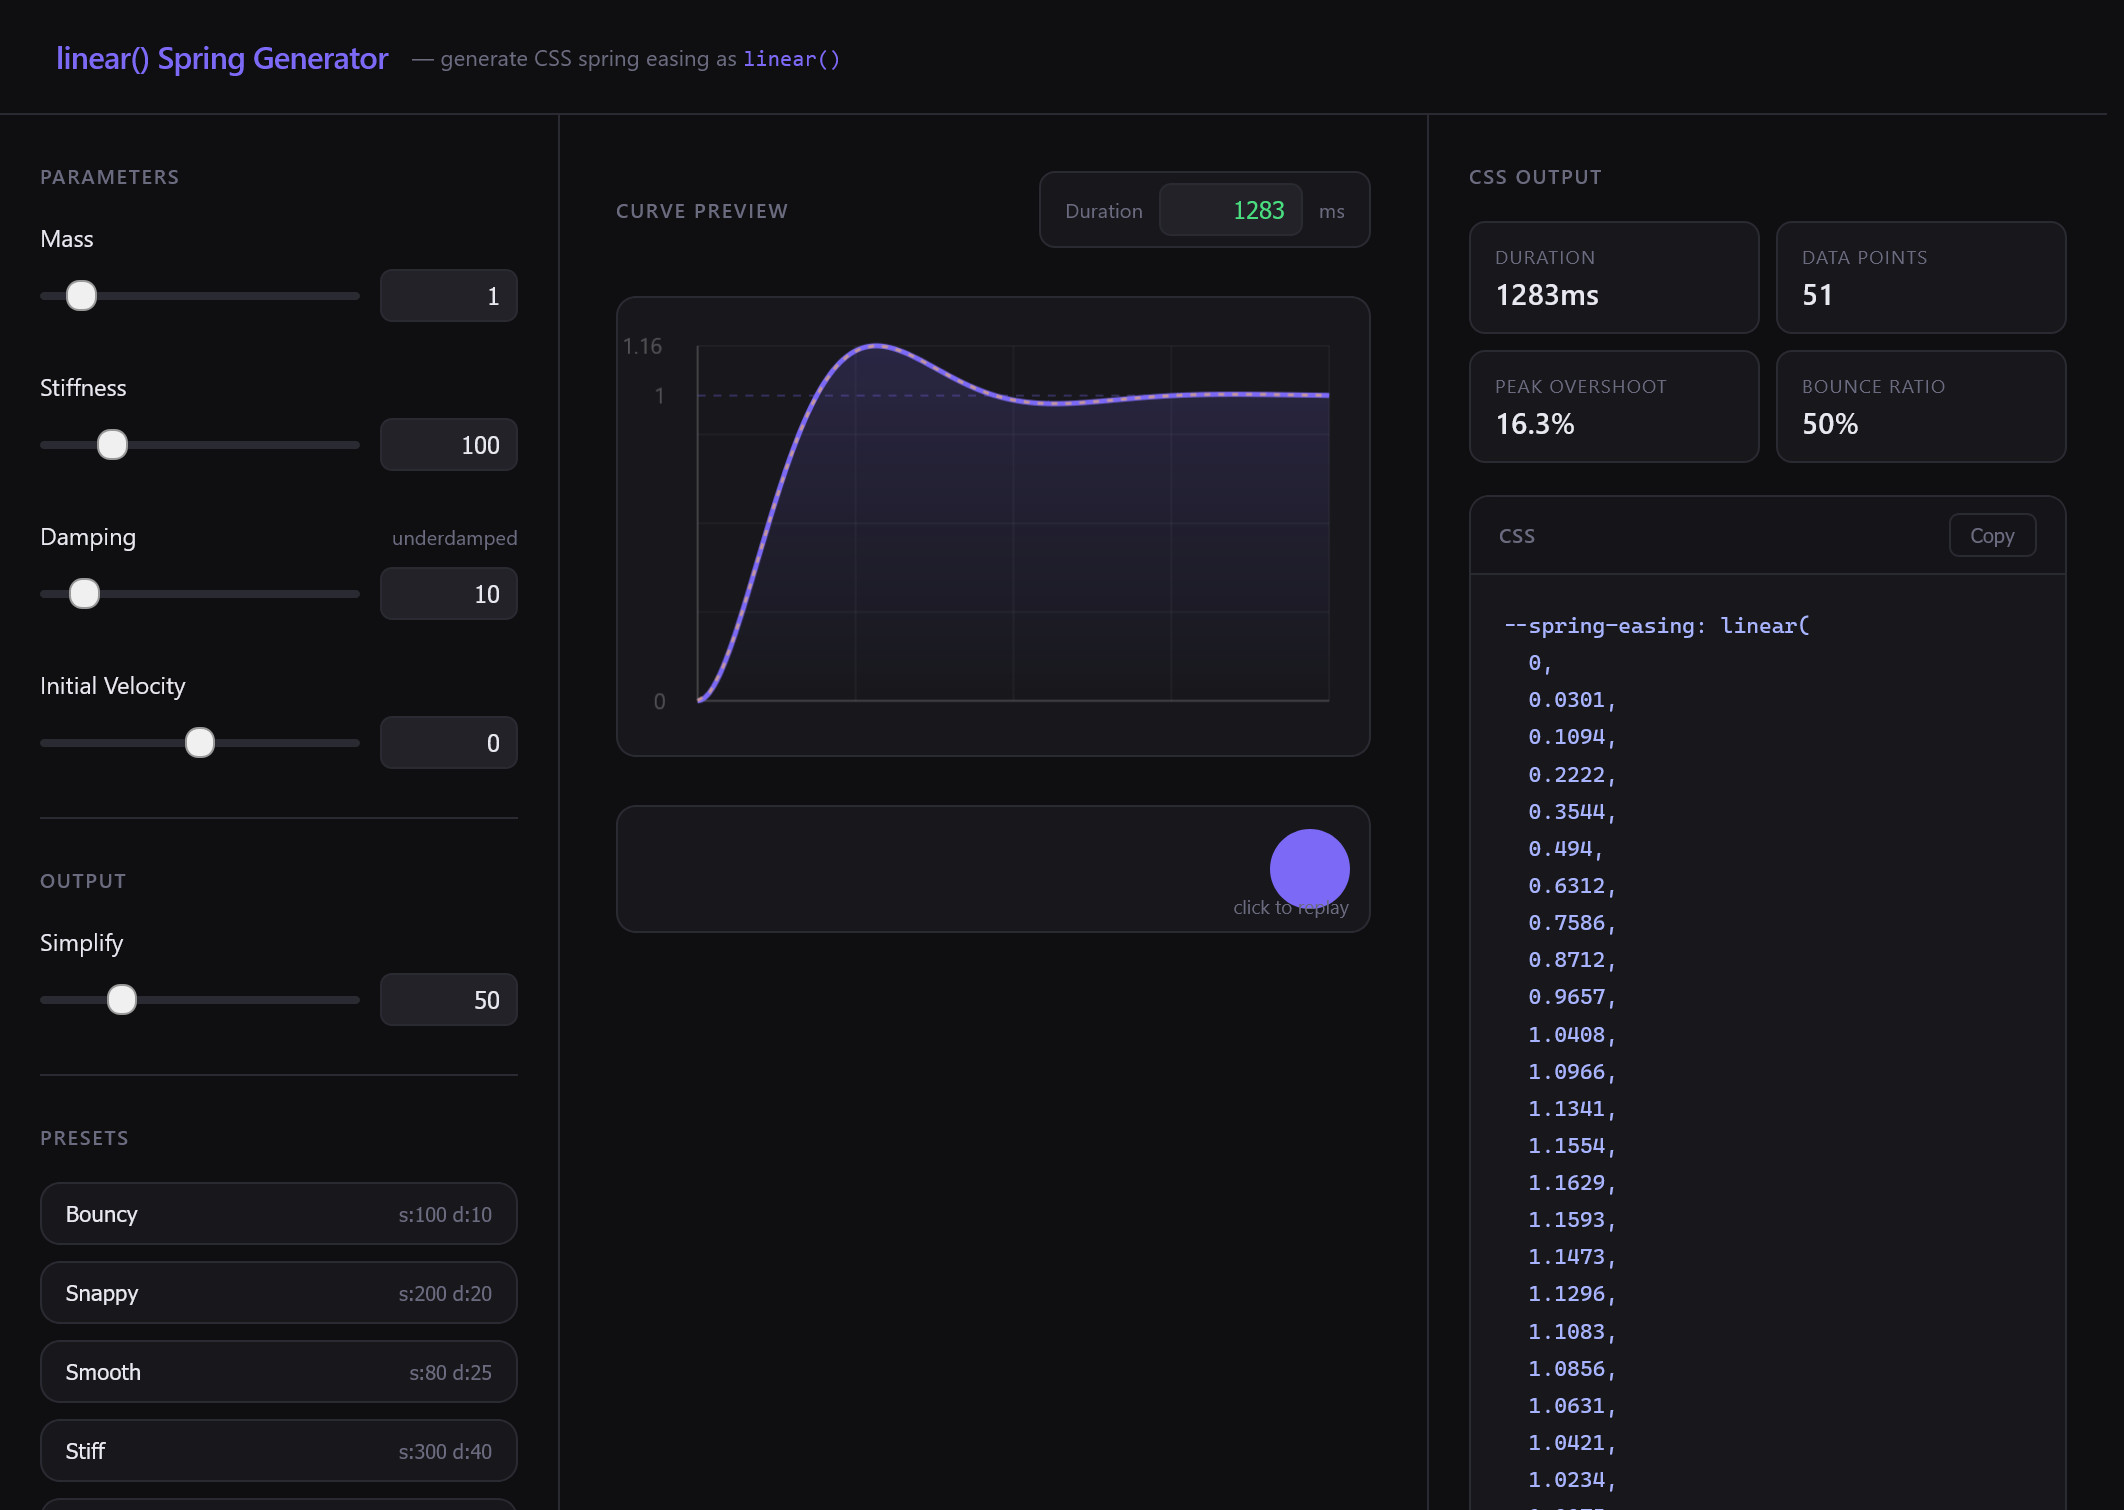Viewport: 2124px width, 1510px height.
Task: Click the Simplify slider thumb
Action: pos(122,1000)
